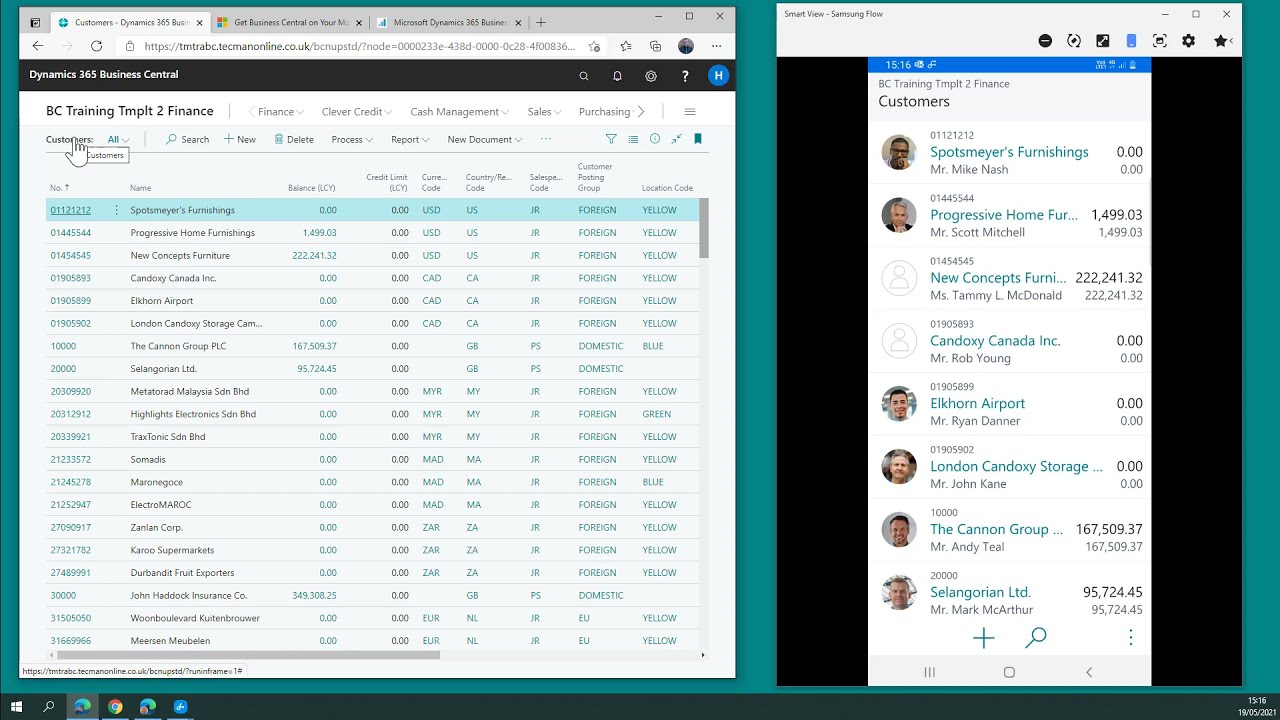Open favorites star in Samsung Flow toolbar
This screenshot has height=720, width=1280.
(1222, 41)
